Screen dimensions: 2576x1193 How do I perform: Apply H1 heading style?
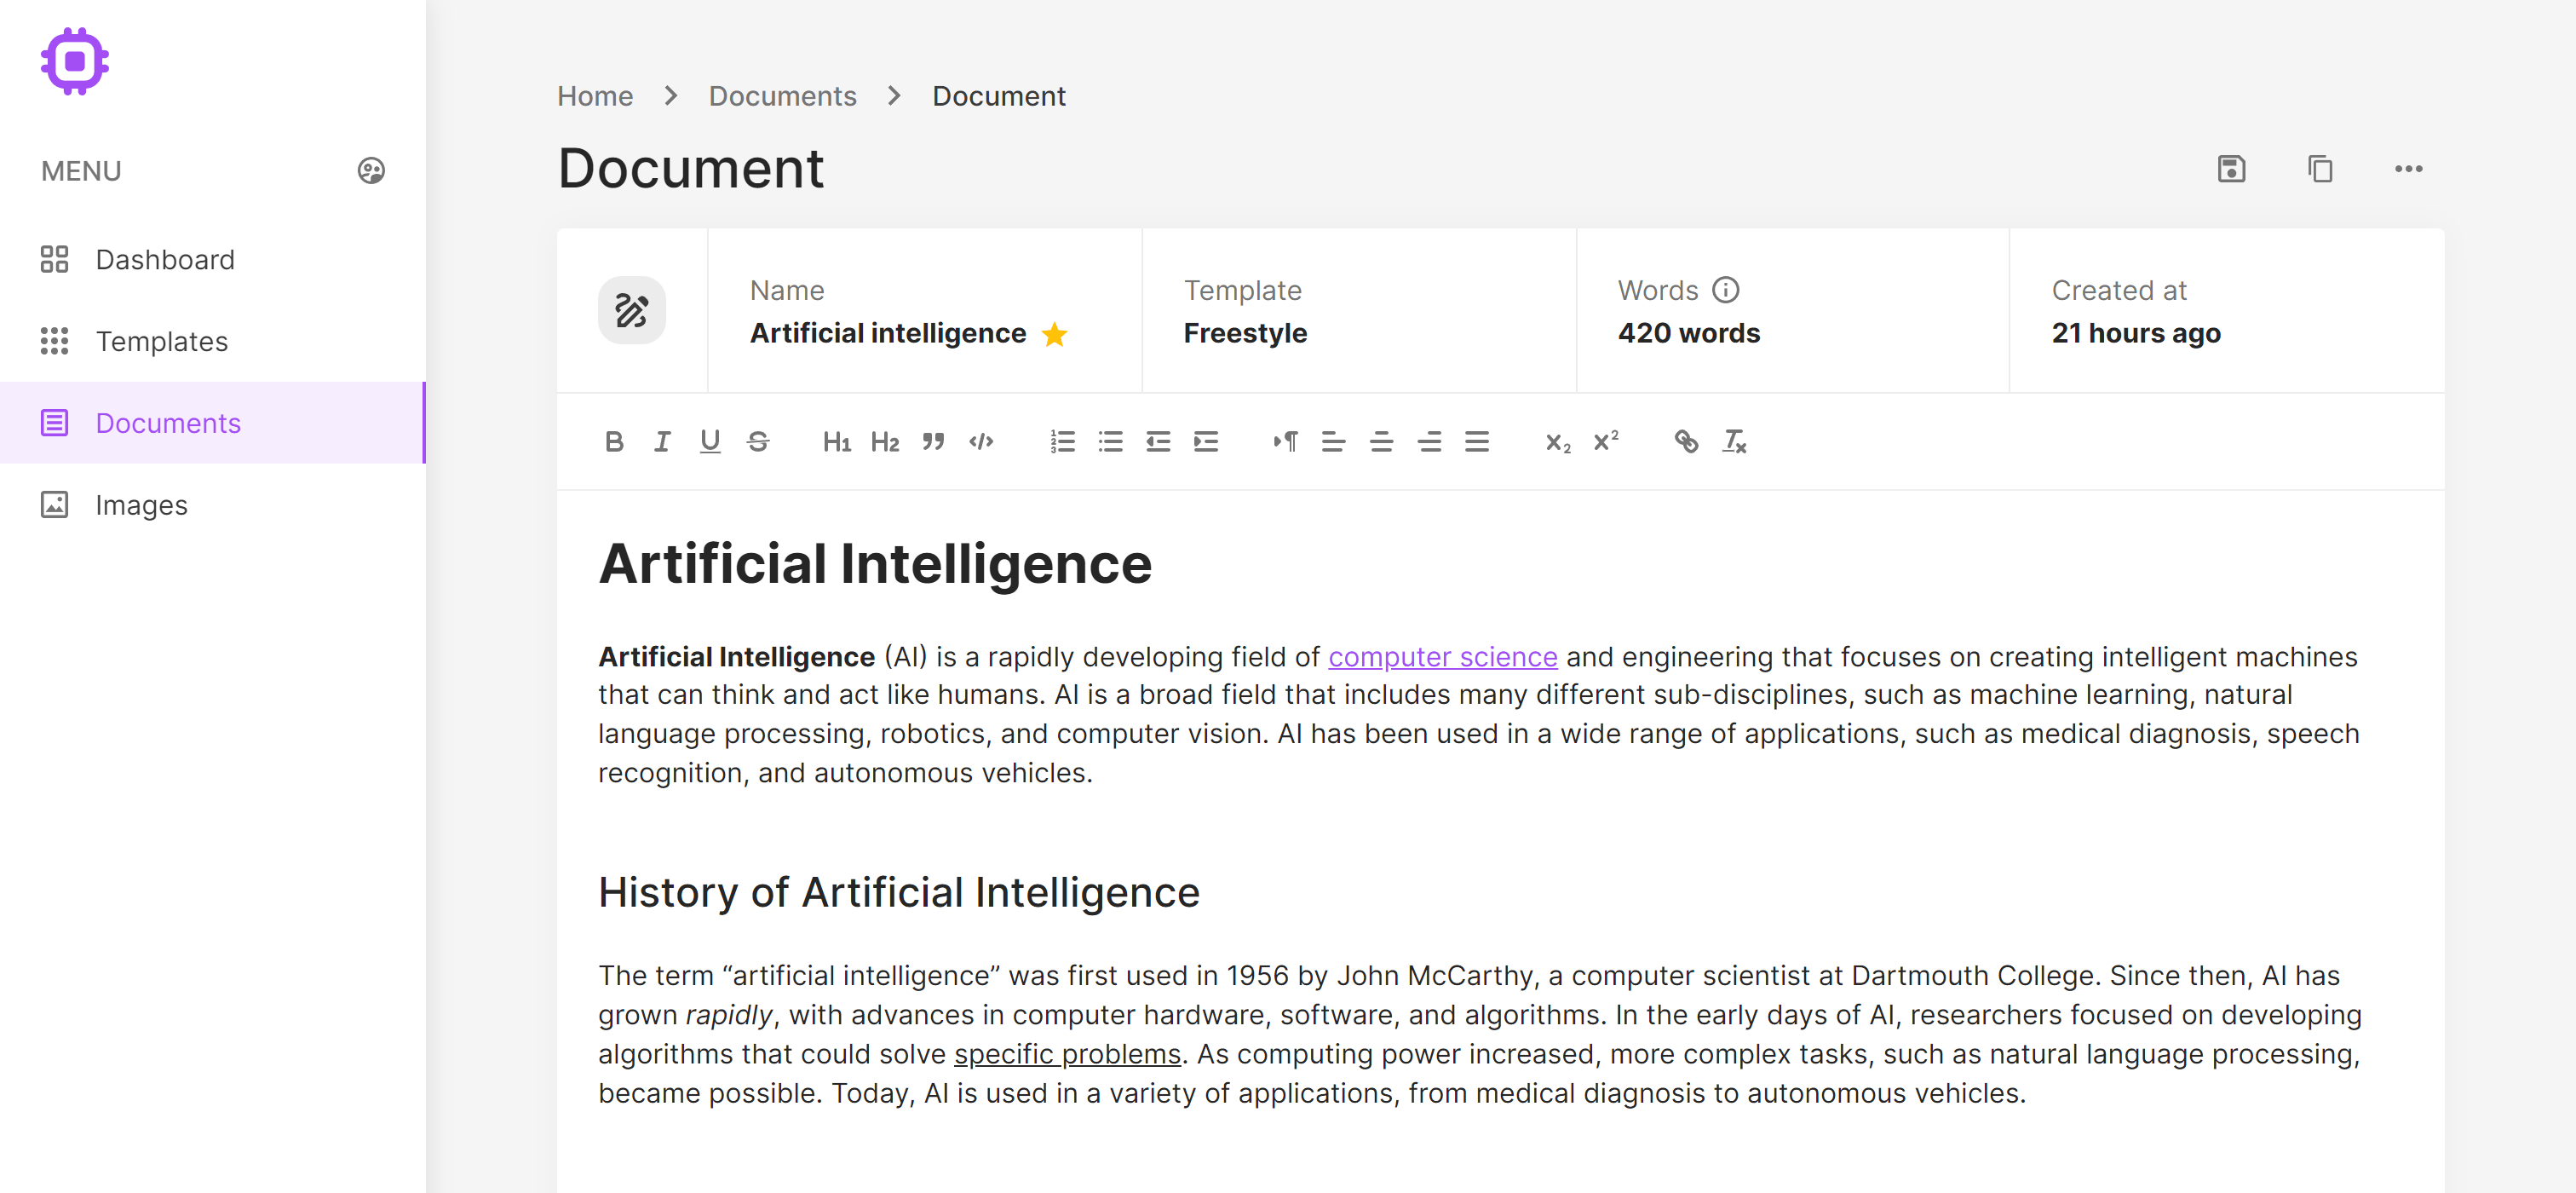pos(840,441)
